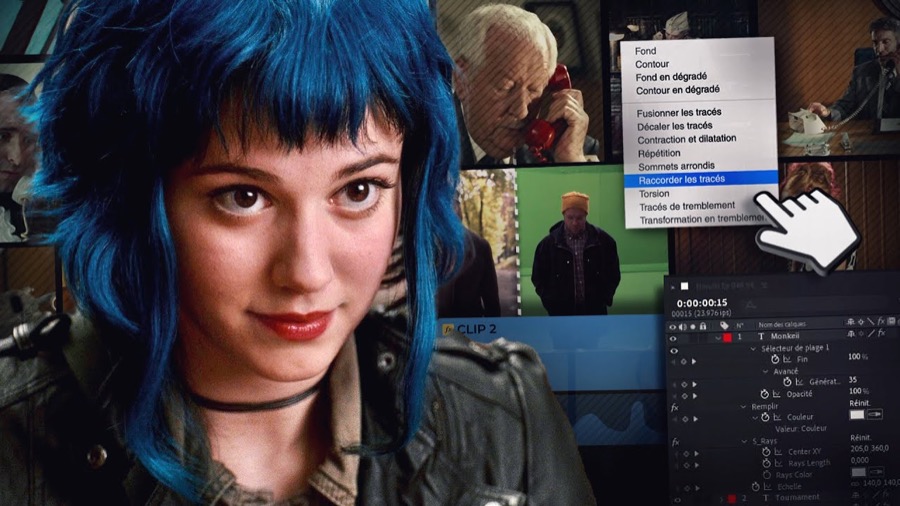The width and height of the screenshot is (900, 506).
Task: Toggle keyframe diamond in the Fin row
Action: [683, 361]
